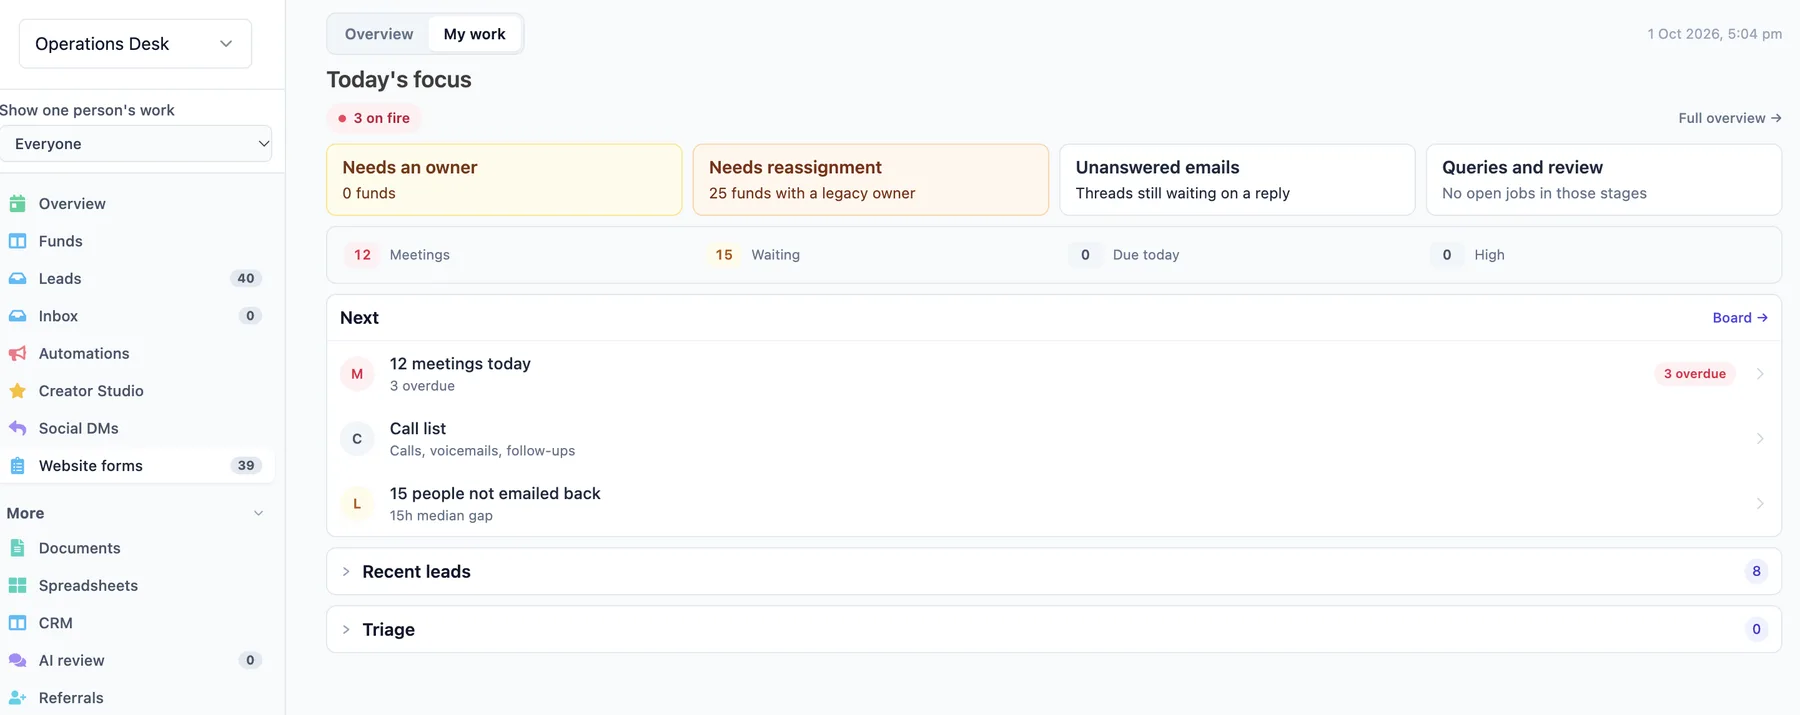Open Website forms in the sidebar
The width and height of the screenshot is (1800, 715).
coord(135,466)
